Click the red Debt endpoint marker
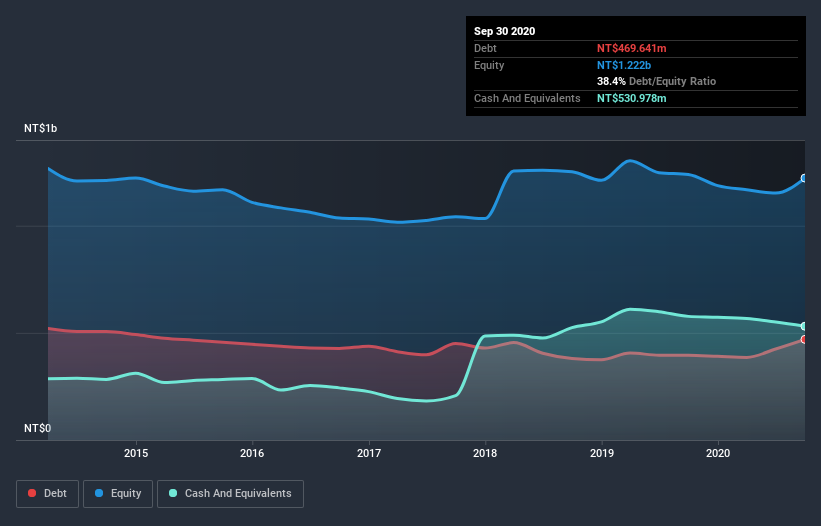The image size is (821, 526). tap(804, 340)
